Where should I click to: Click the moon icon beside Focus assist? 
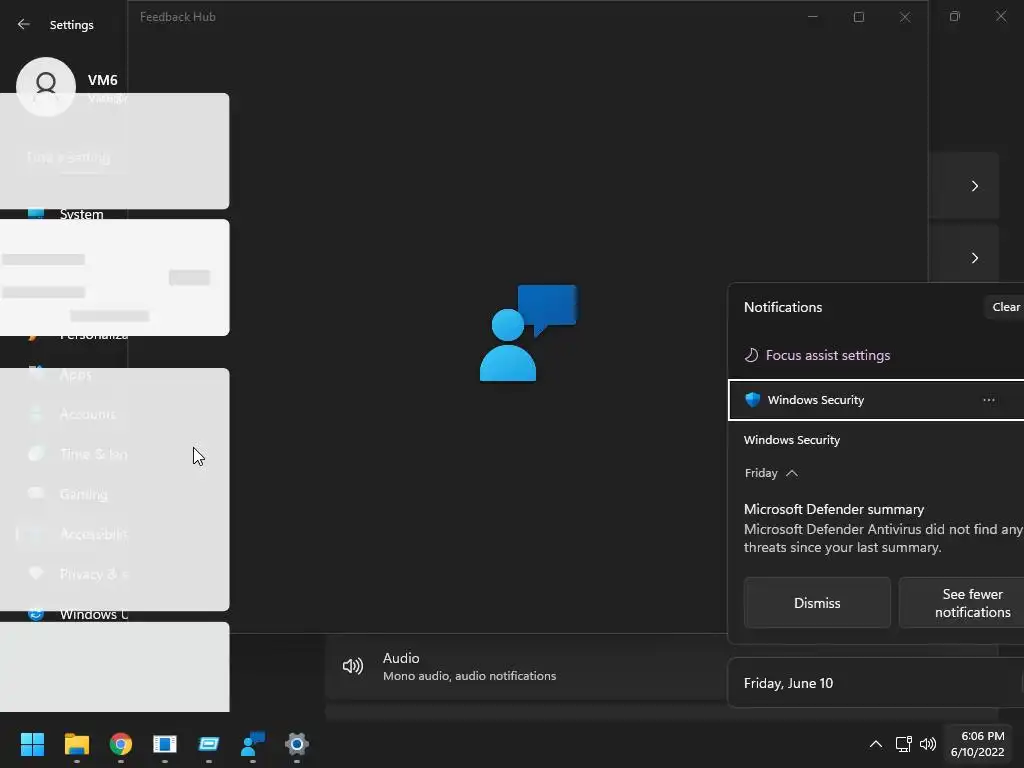(752, 355)
